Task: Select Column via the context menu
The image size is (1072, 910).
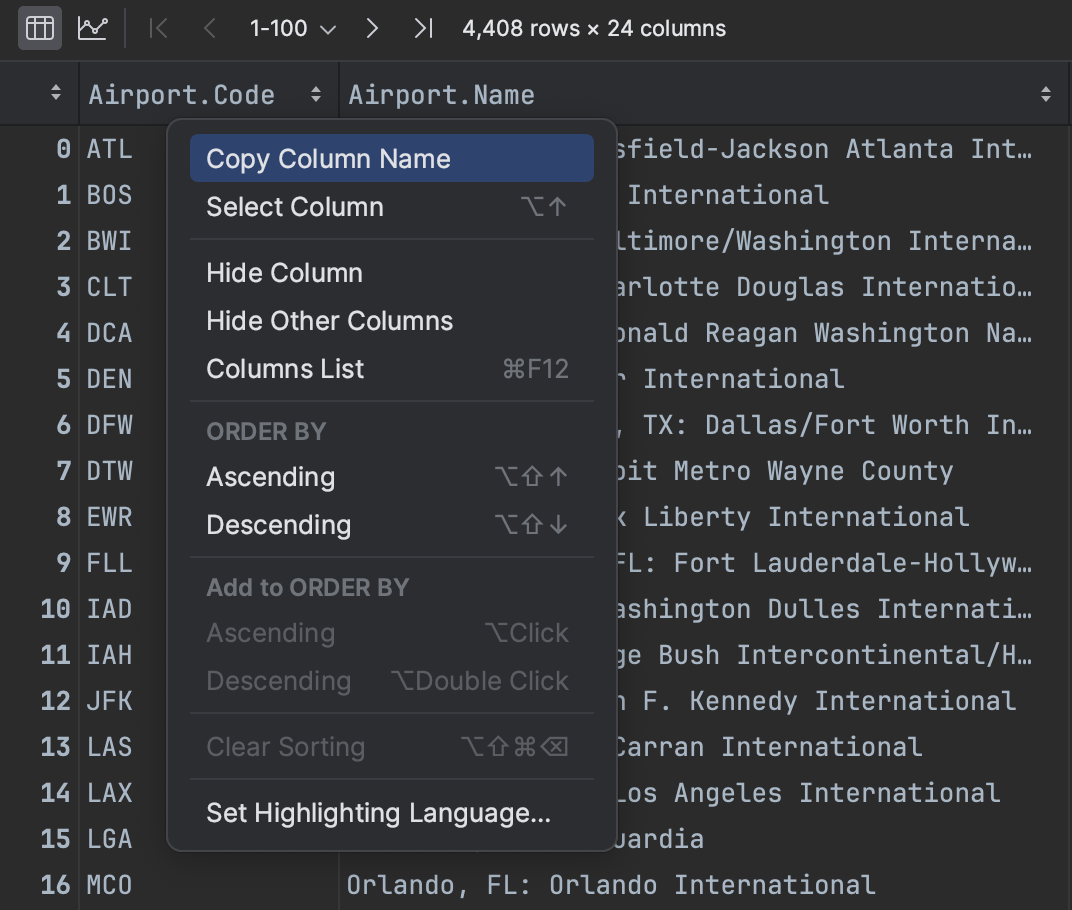Action: (294, 207)
